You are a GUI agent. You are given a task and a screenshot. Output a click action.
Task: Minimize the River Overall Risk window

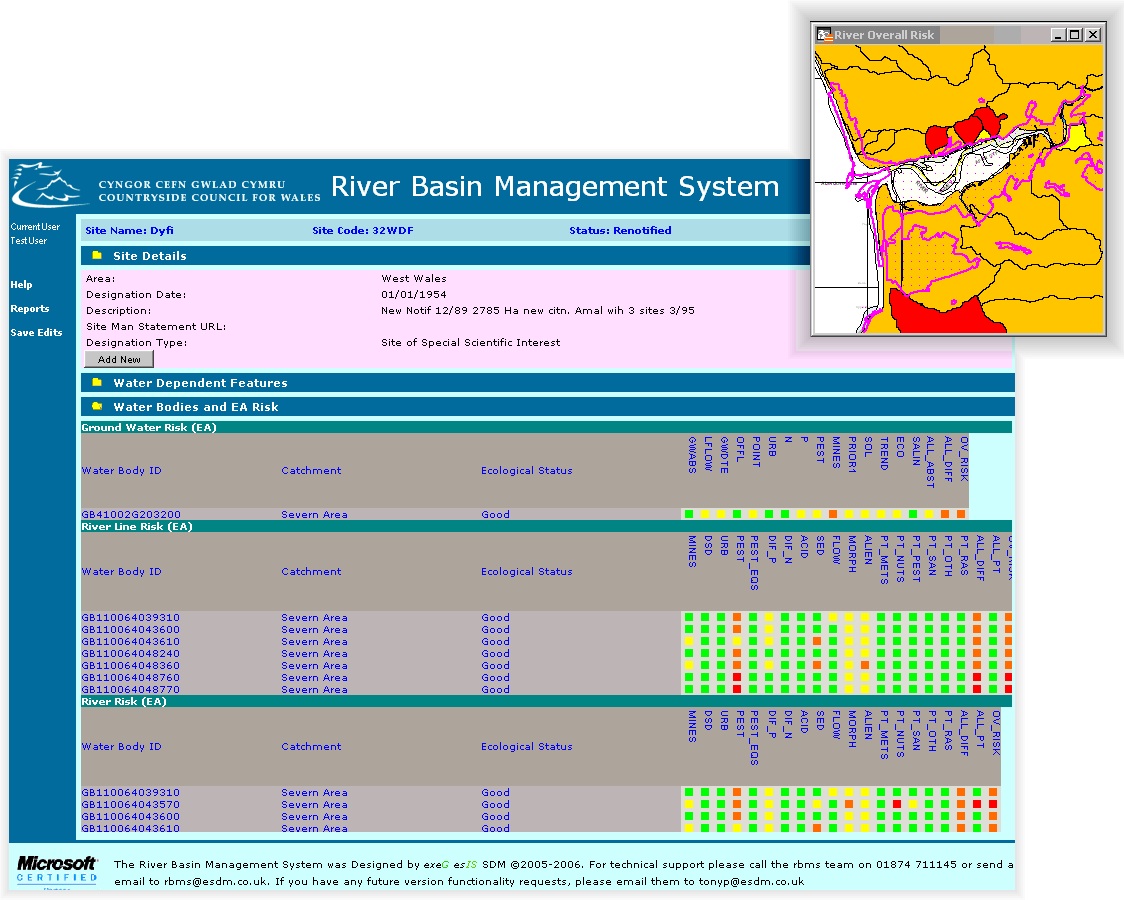pos(1057,34)
